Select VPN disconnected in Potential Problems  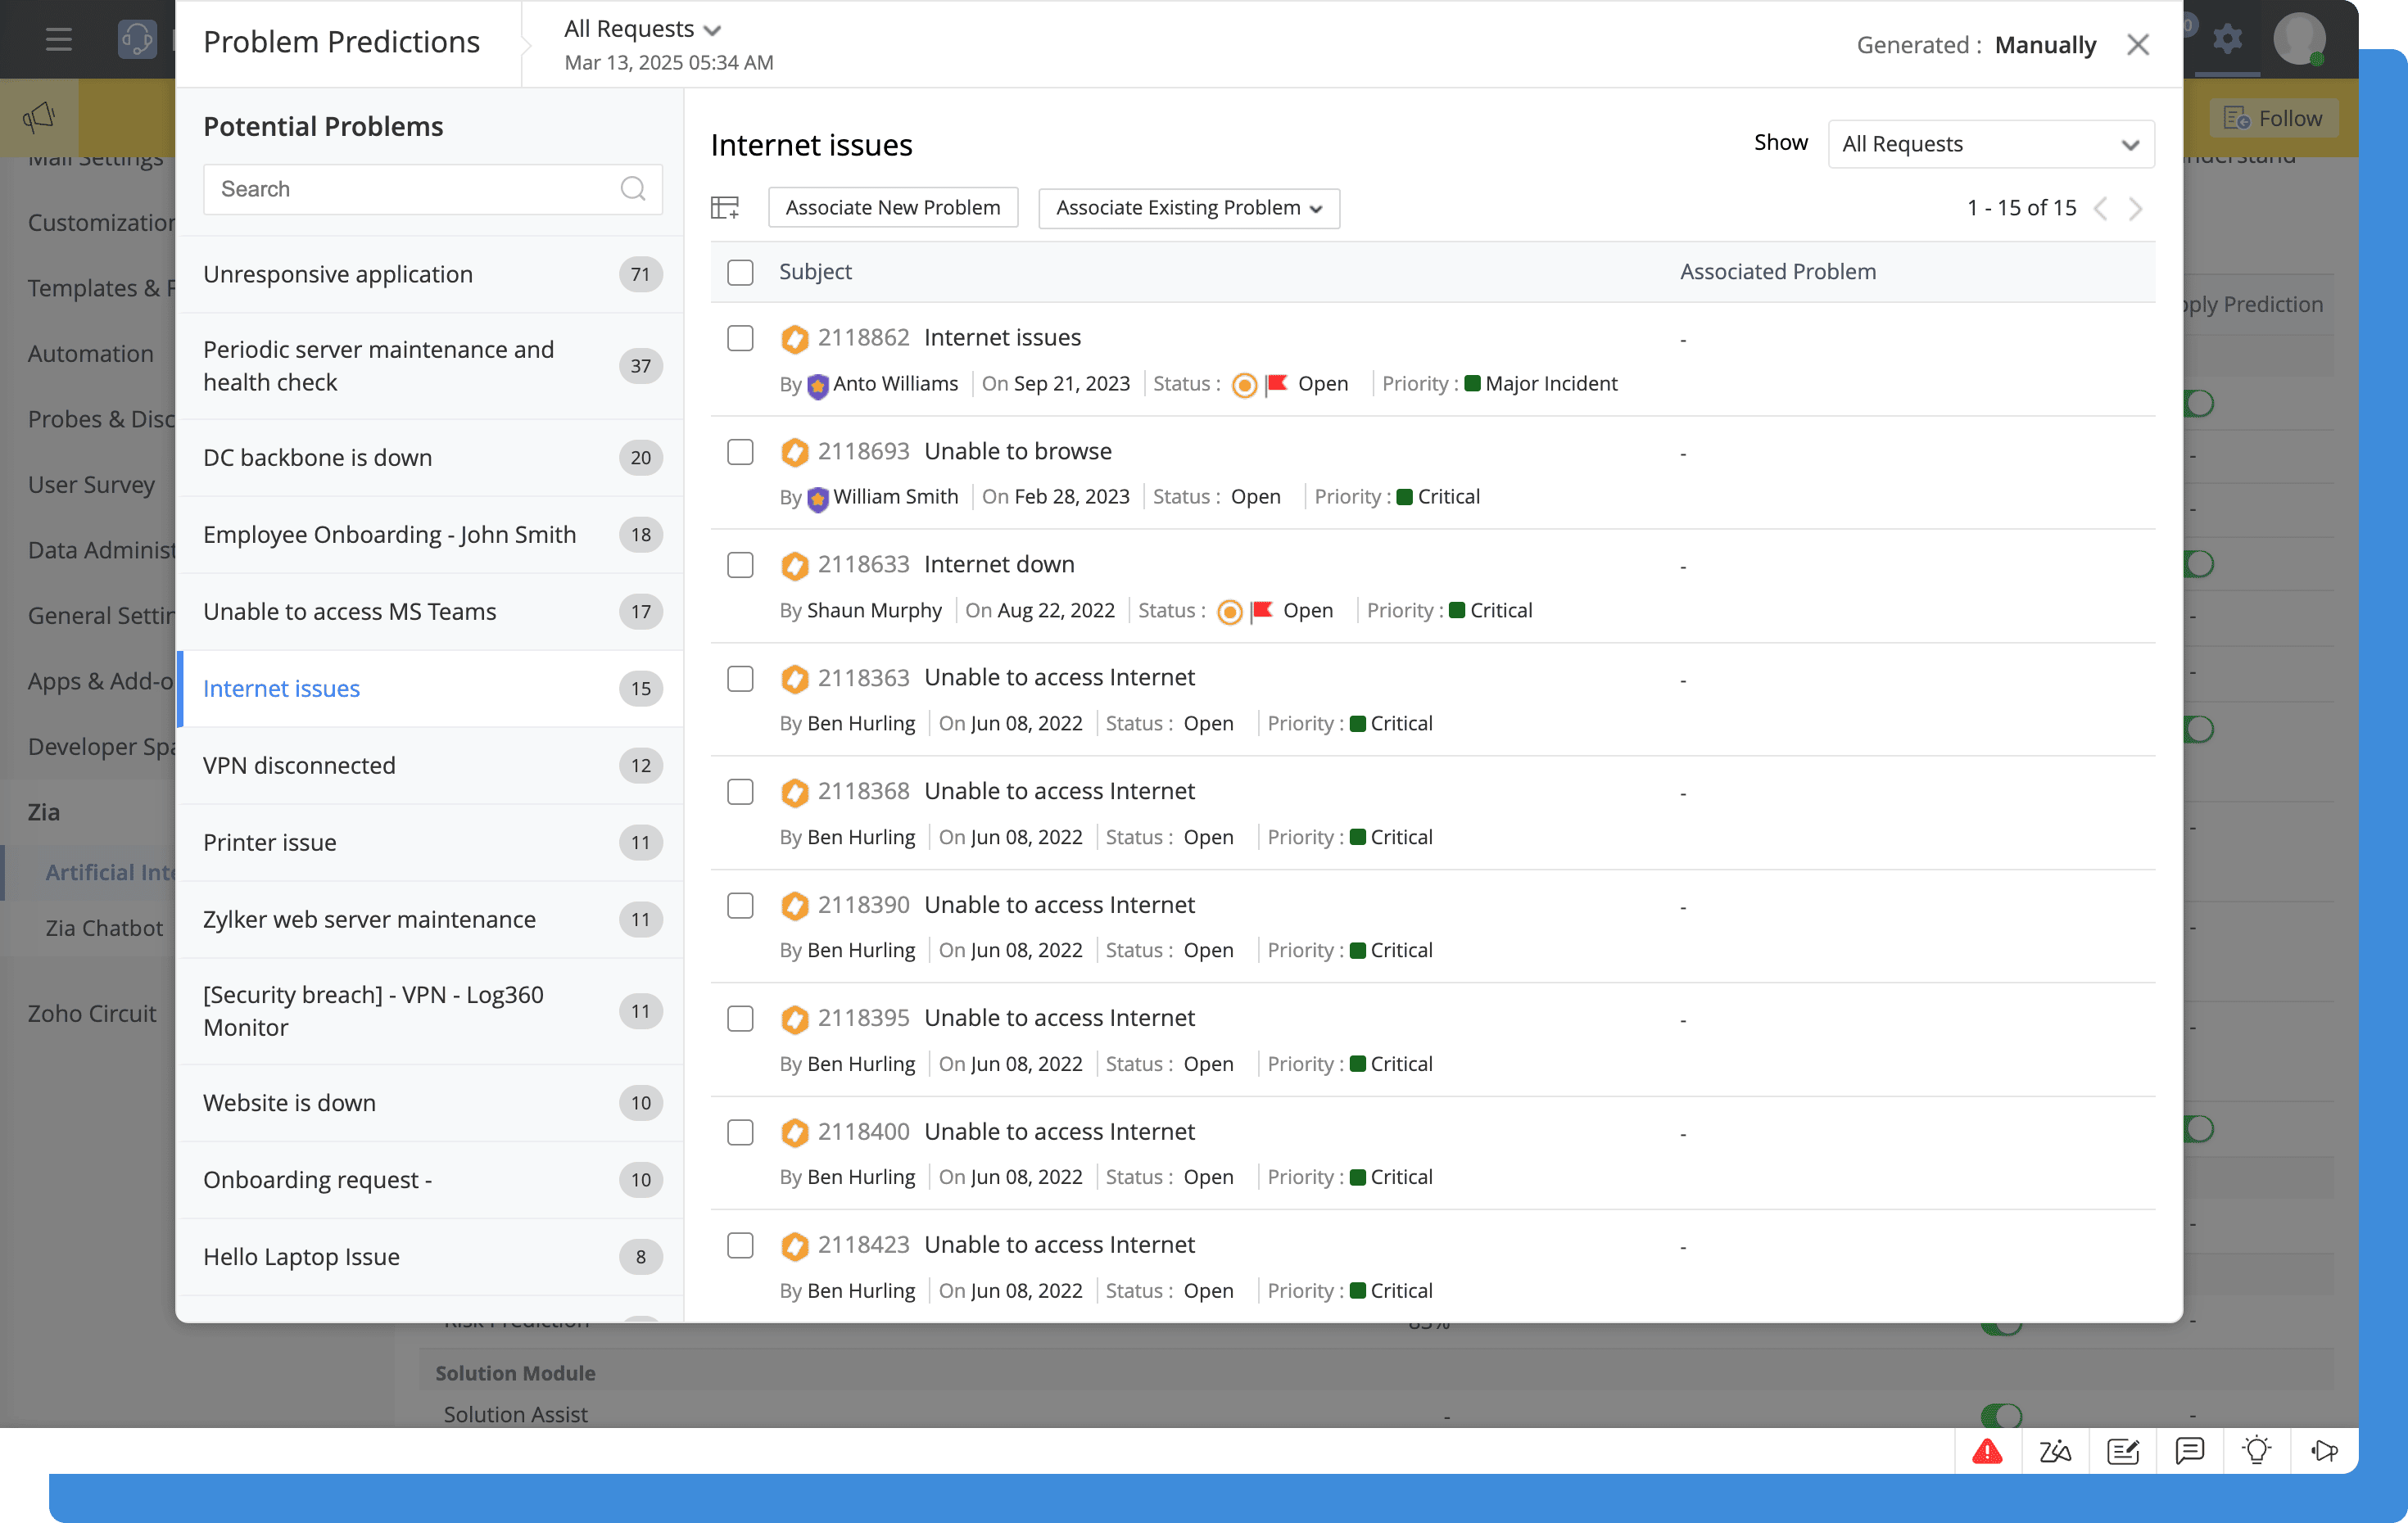[x=299, y=765]
